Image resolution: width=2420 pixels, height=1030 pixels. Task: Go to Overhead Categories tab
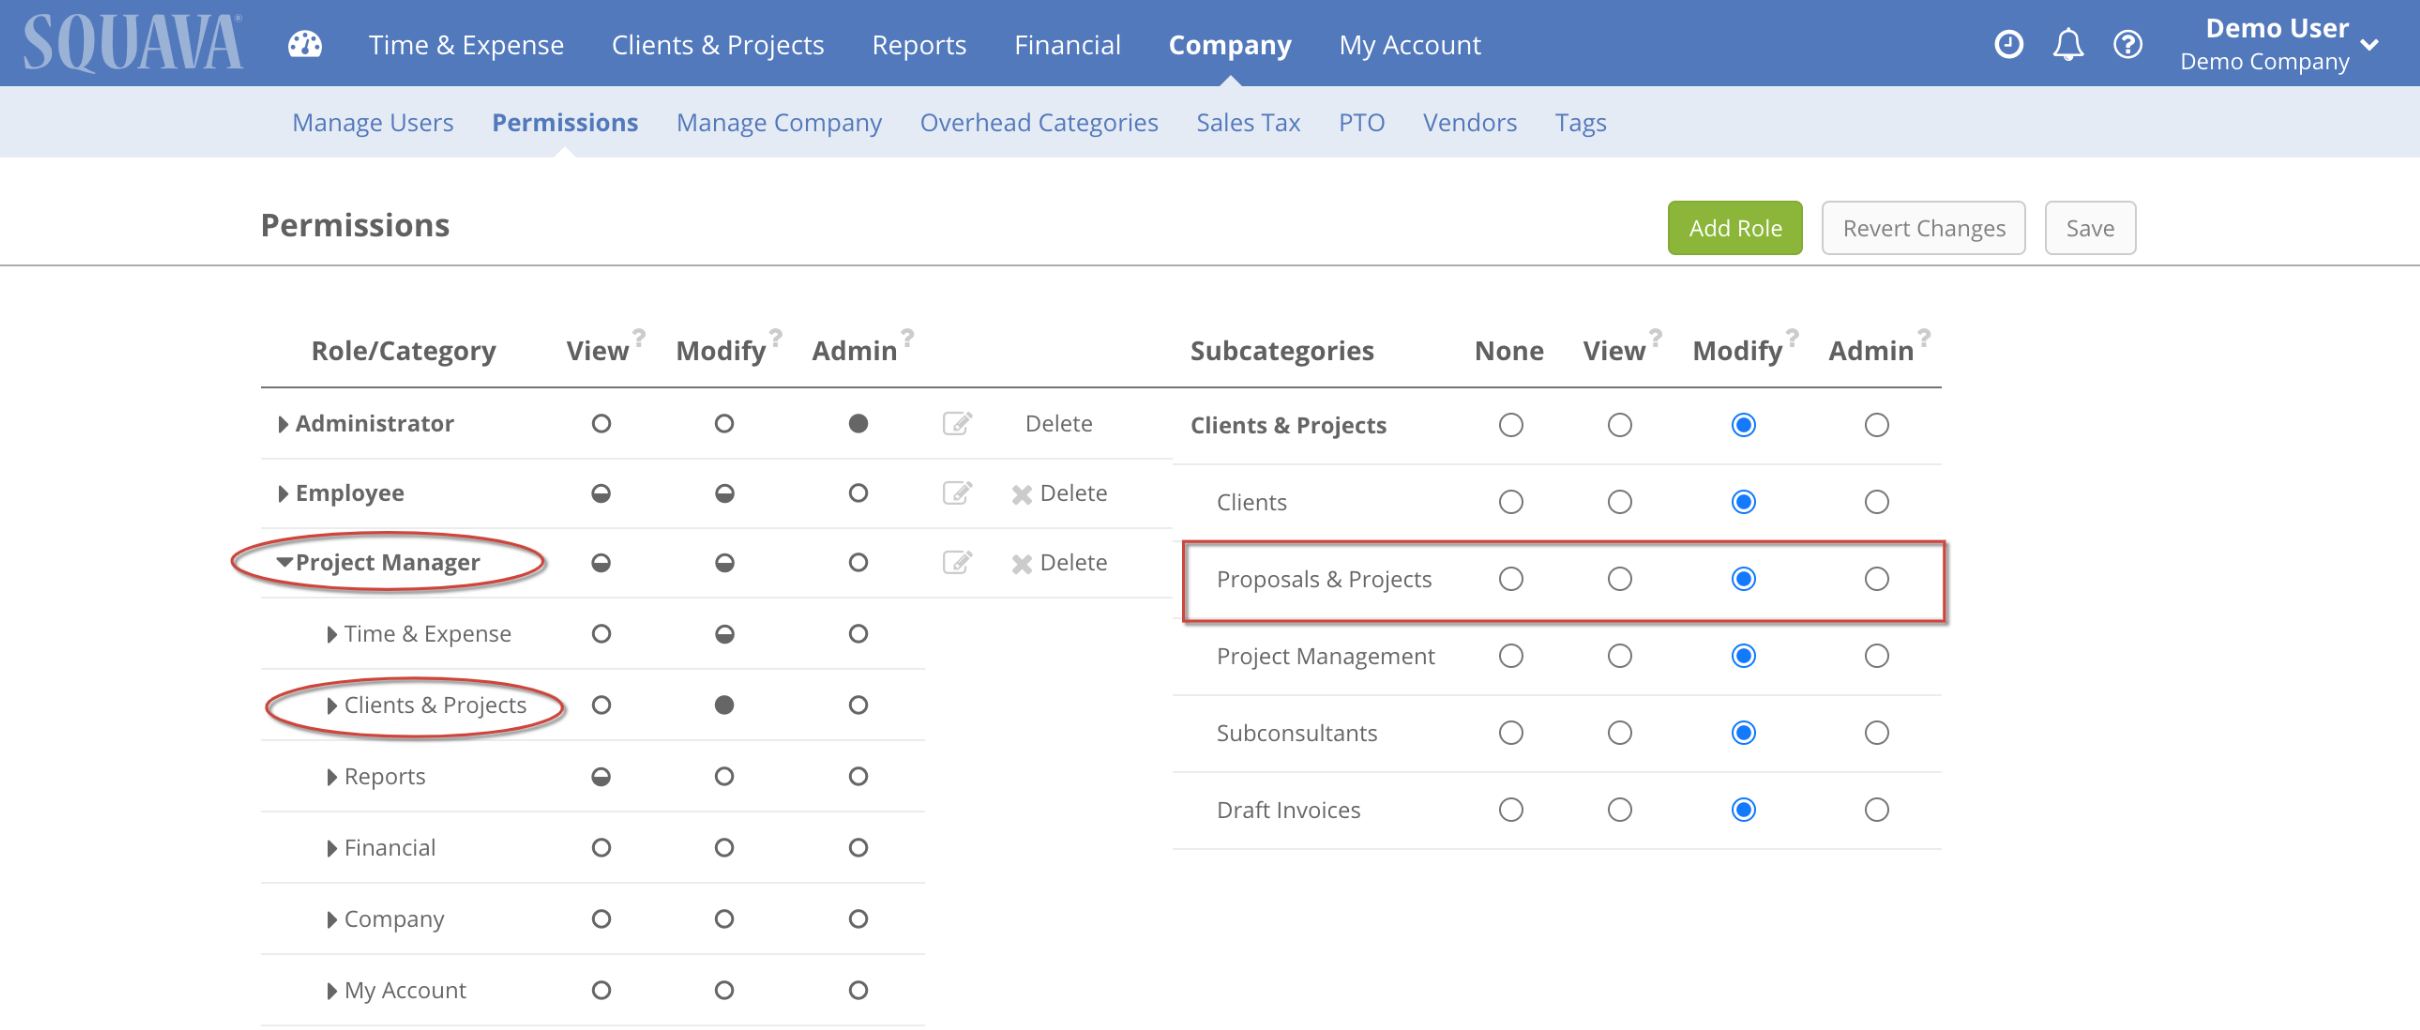1039,122
